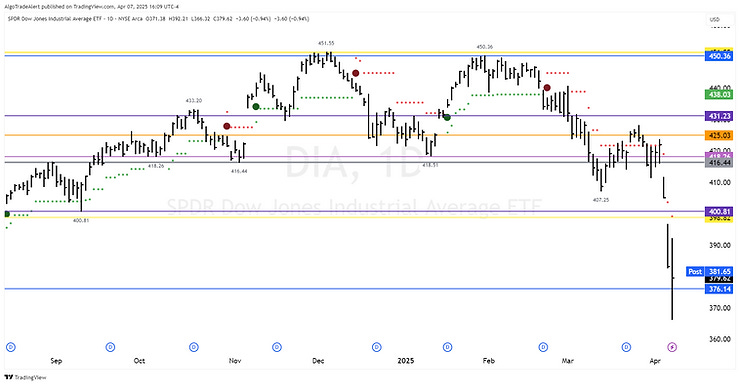This screenshot has width=740, height=385.
Task: Open the USD currency selector
Action: (x=715, y=19)
